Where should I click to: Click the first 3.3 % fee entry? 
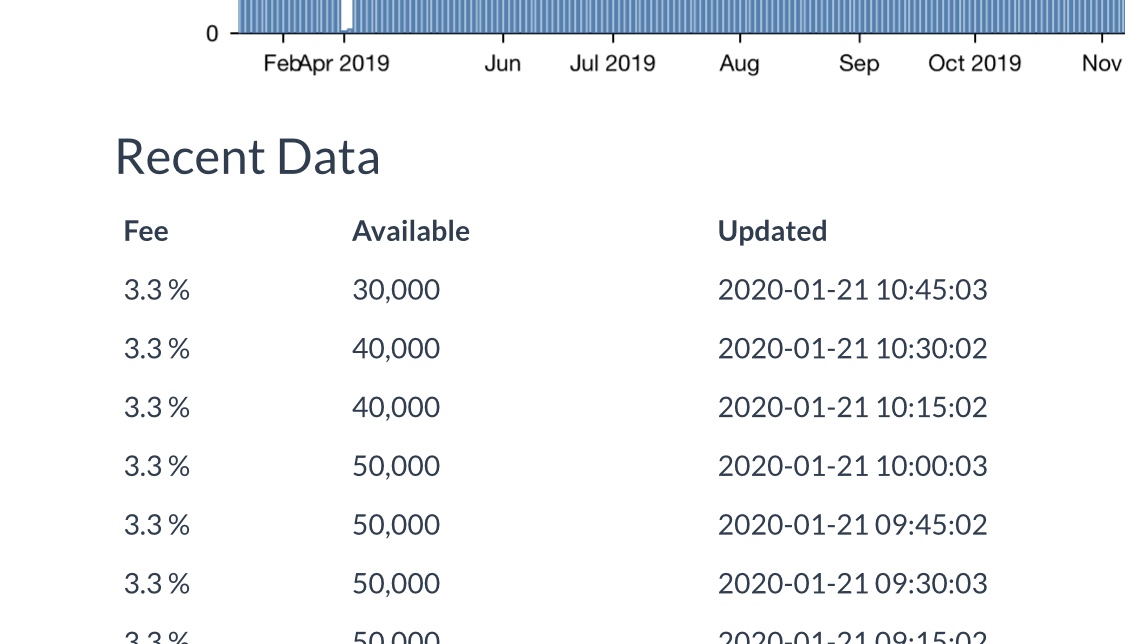(x=156, y=289)
